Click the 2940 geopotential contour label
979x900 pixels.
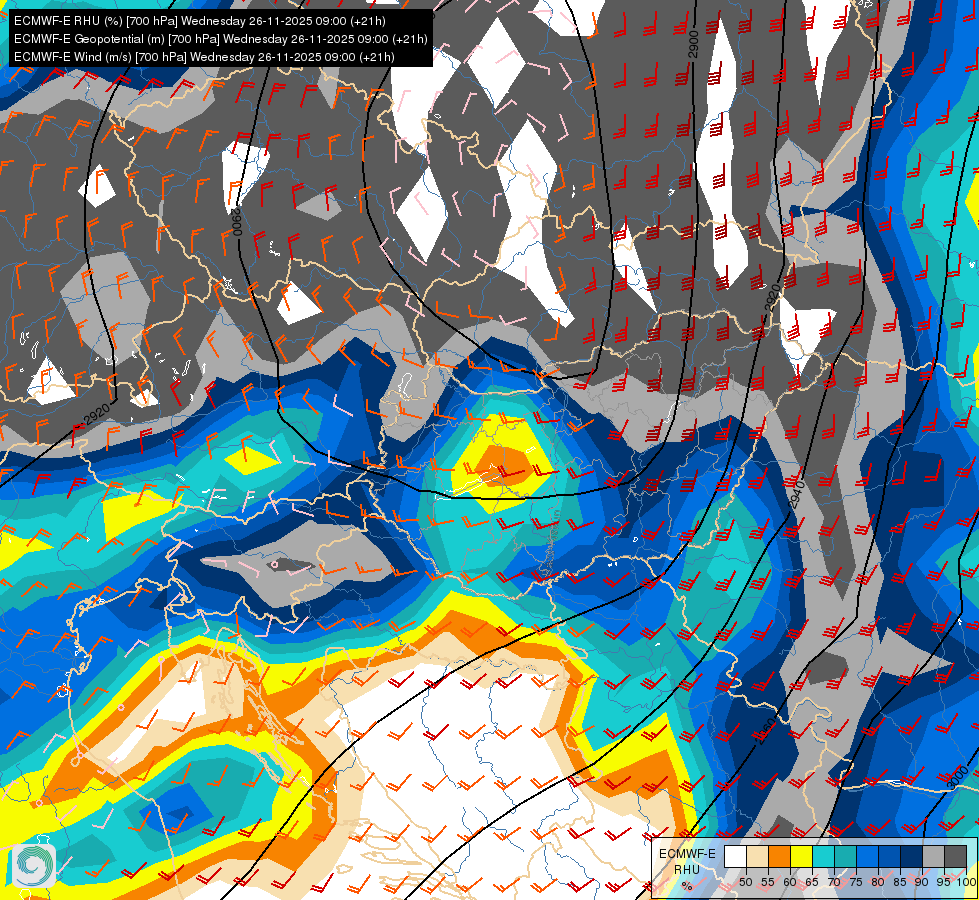point(795,495)
